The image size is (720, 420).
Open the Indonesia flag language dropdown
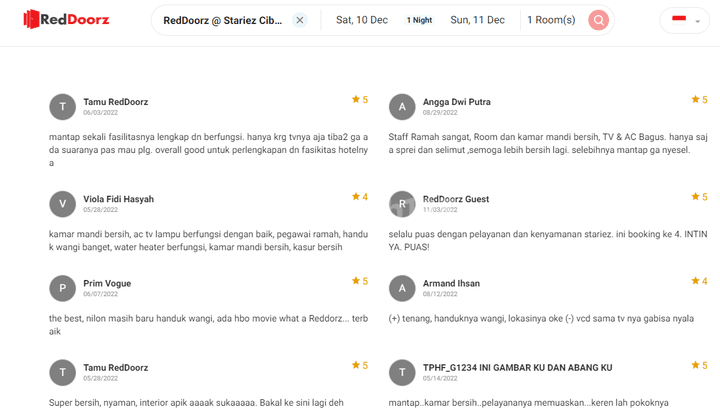click(x=685, y=20)
